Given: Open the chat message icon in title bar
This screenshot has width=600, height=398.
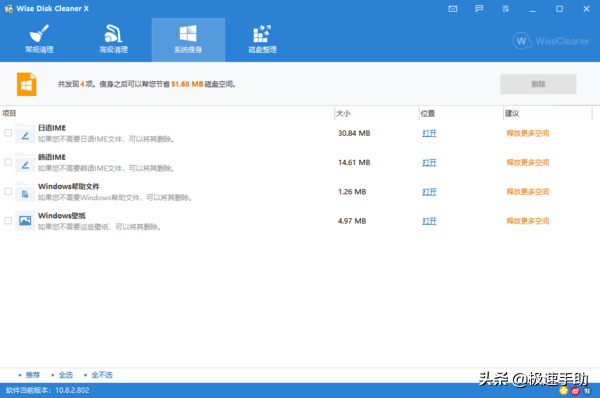Looking at the screenshot, I should tap(479, 9).
